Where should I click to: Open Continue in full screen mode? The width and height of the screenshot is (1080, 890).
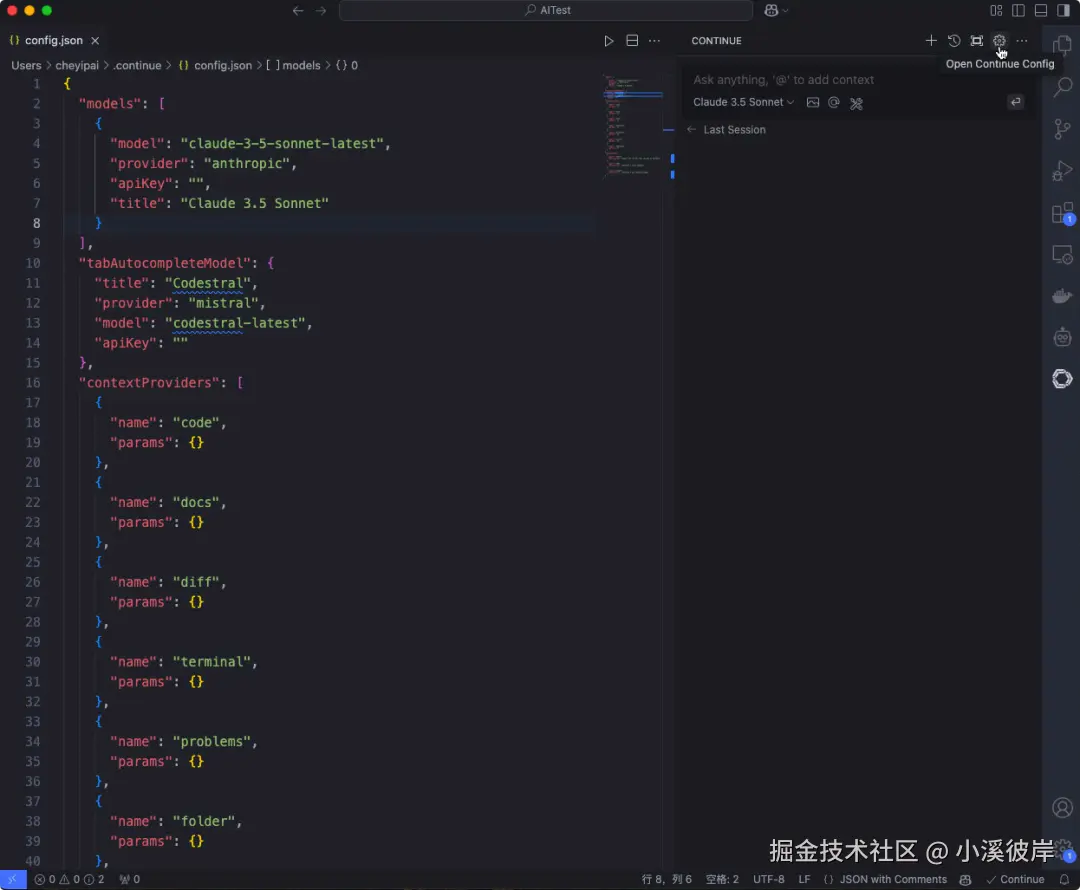977,41
